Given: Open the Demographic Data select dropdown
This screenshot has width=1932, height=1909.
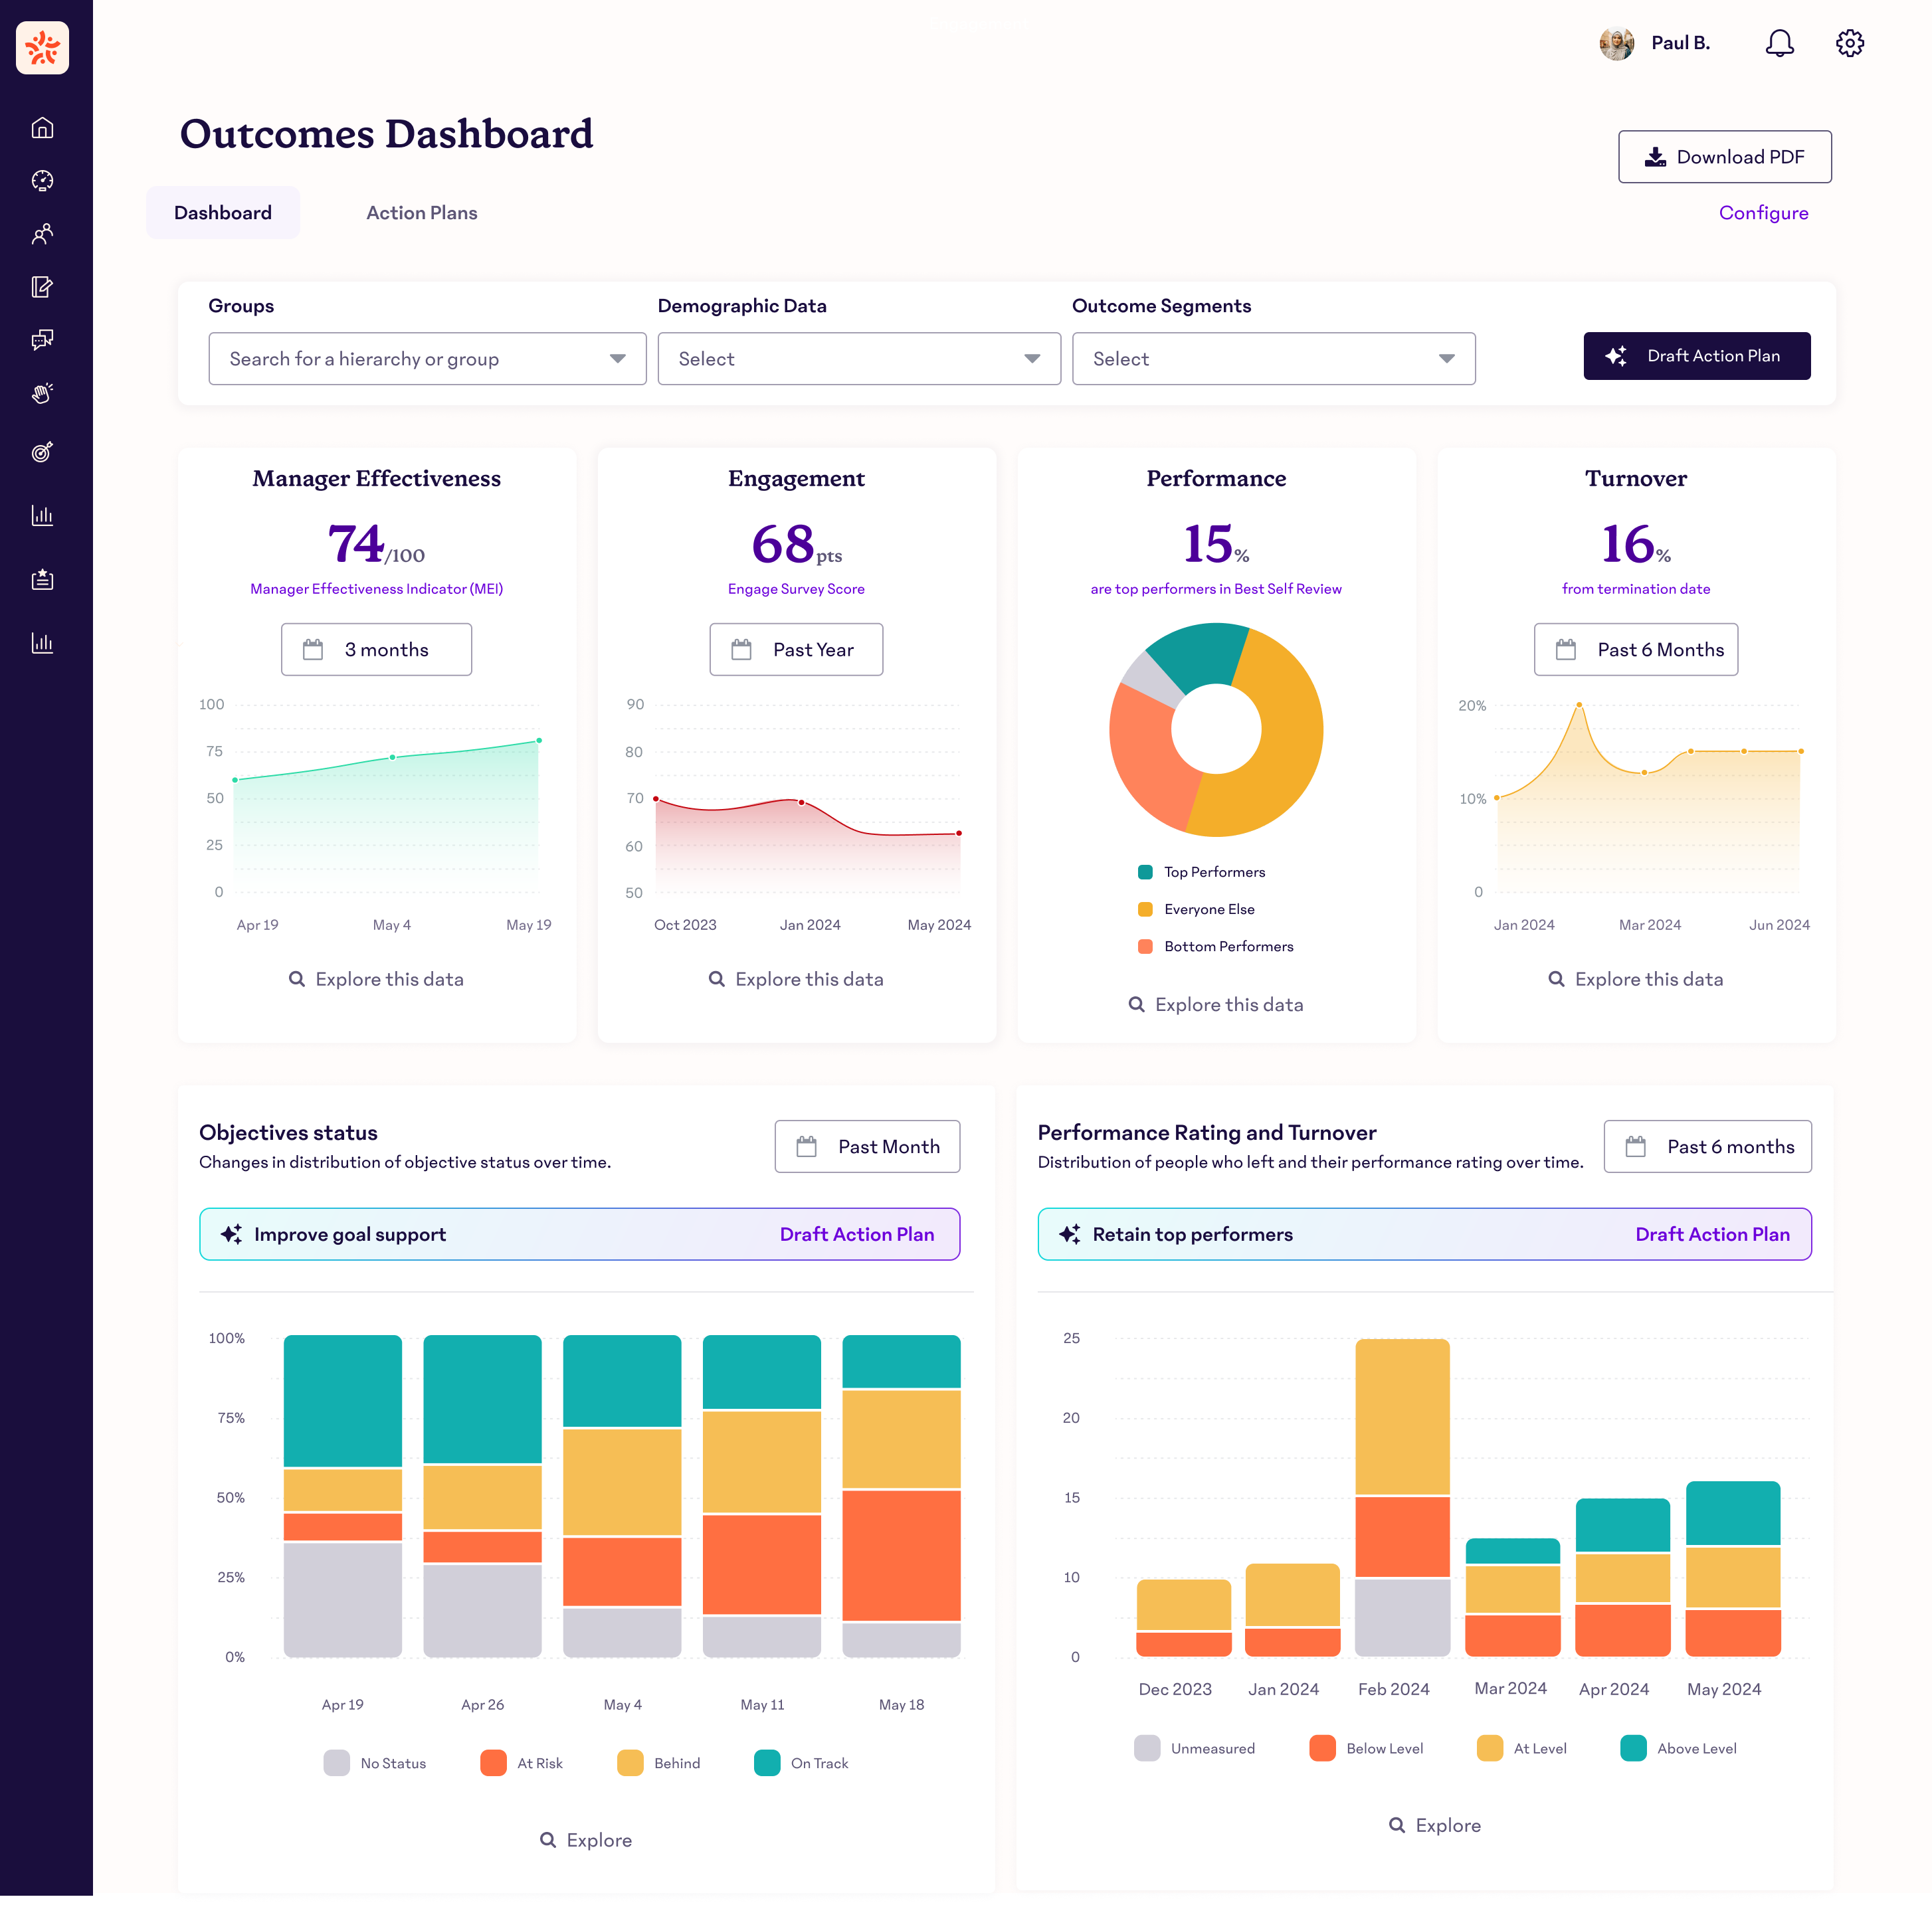Looking at the screenshot, I should (858, 359).
